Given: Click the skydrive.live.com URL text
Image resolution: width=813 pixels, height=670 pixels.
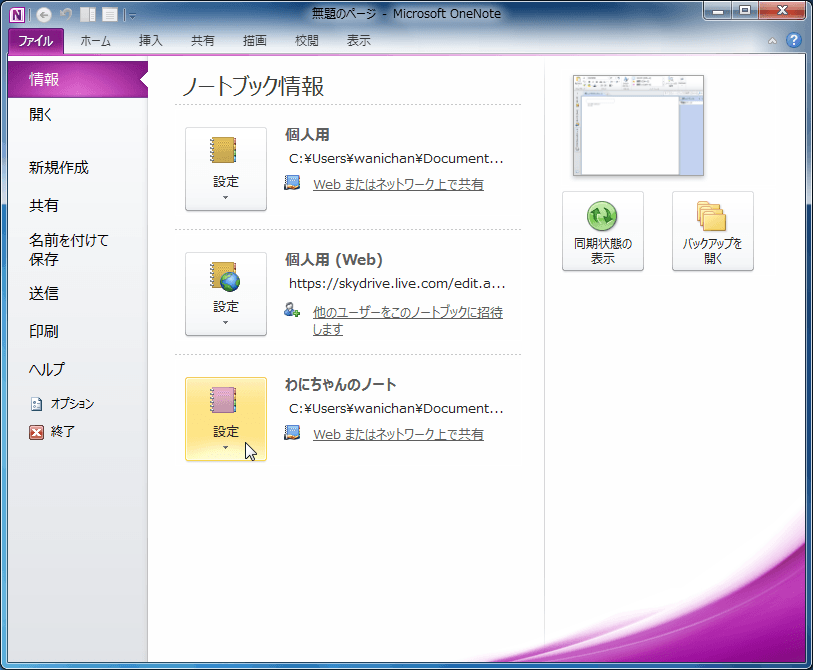Looking at the screenshot, I should tap(397, 284).
